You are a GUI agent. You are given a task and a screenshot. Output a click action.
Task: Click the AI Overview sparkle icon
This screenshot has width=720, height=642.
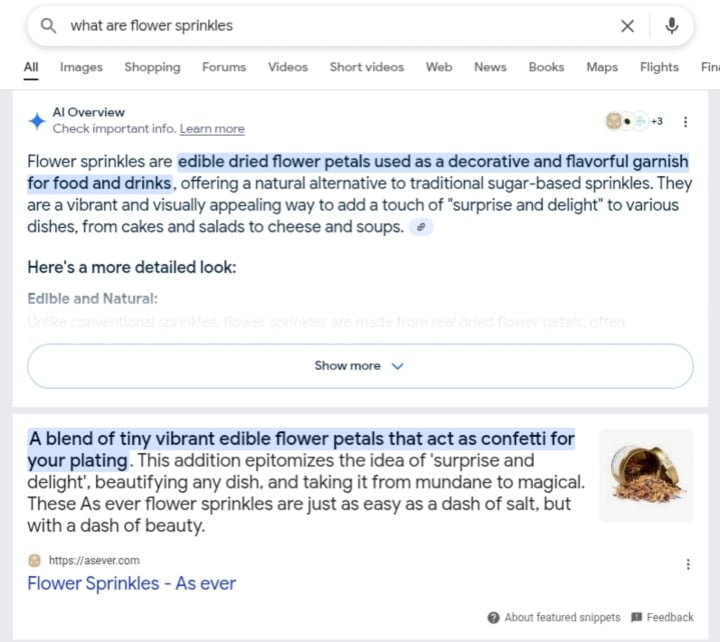click(x=37, y=121)
